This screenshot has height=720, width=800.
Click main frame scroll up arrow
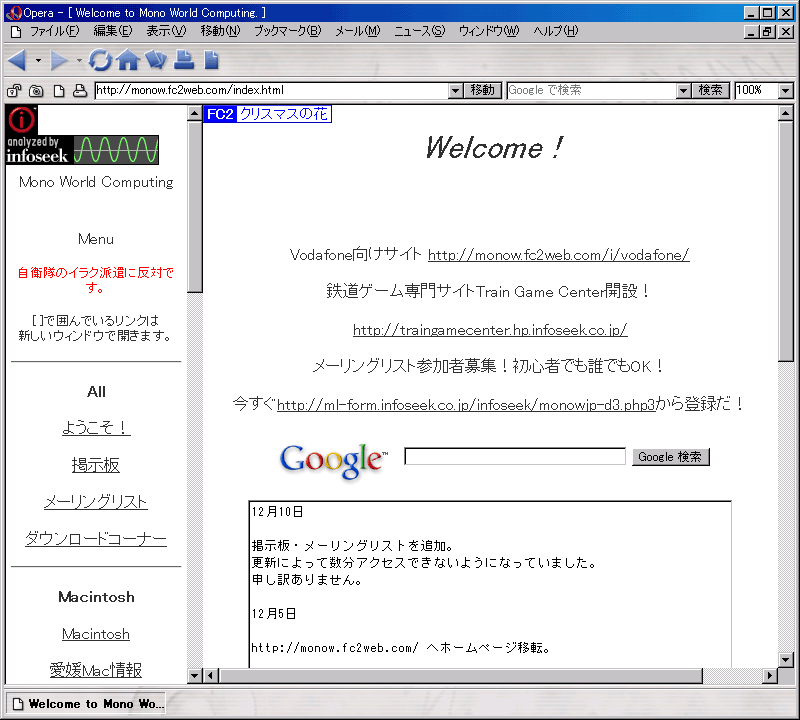(x=786, y=113)
